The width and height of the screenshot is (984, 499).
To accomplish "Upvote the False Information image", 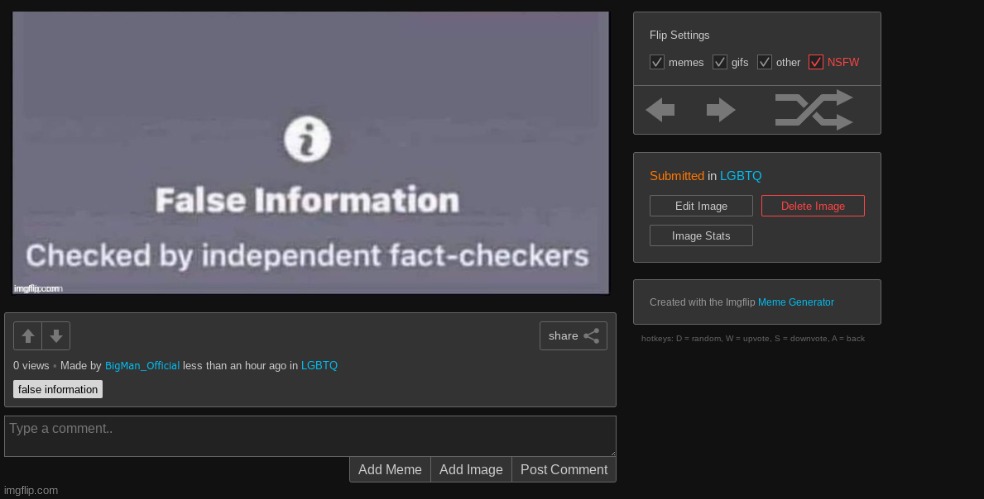I will (x=28, y=336).
